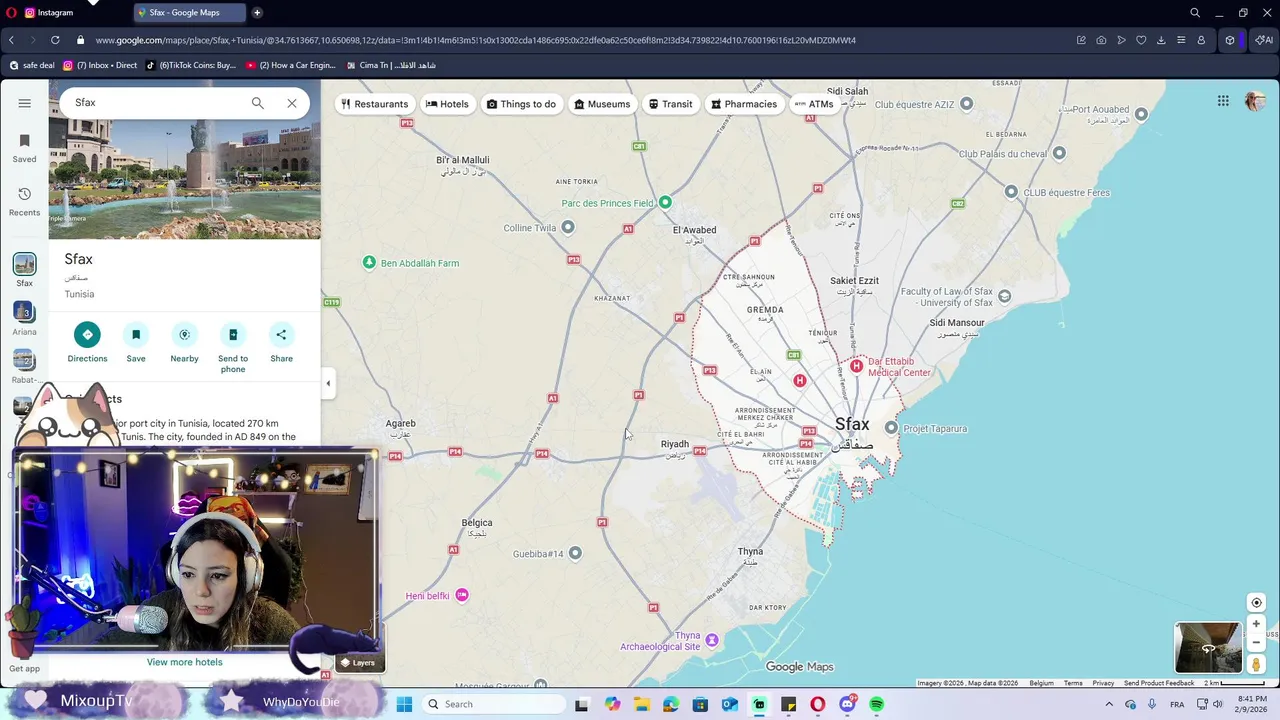
Task: Open the Opera AI button
Action: pos(1263,40)
